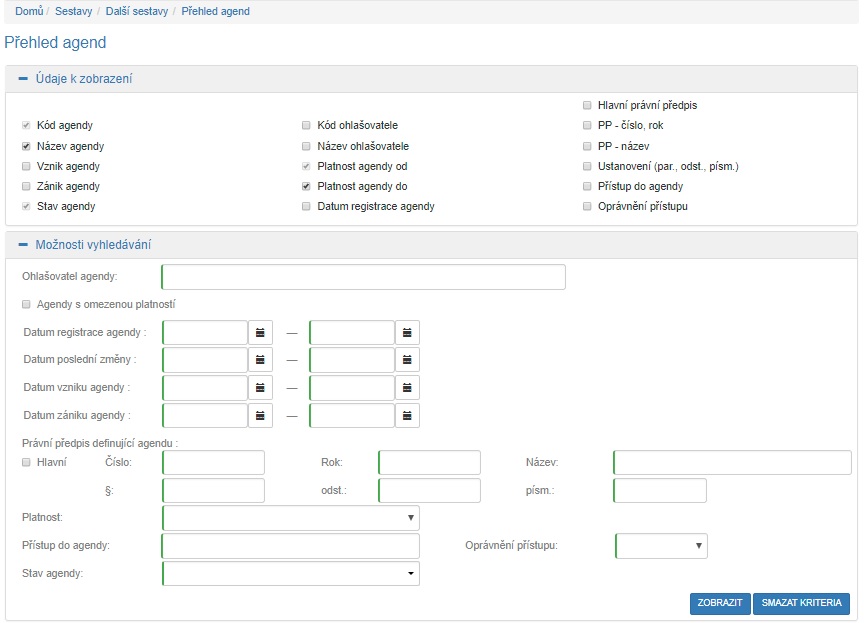Collapse the Údaje k zobrazení panel
This screenshot has height=623, width=864.
(x=23, y=79)
